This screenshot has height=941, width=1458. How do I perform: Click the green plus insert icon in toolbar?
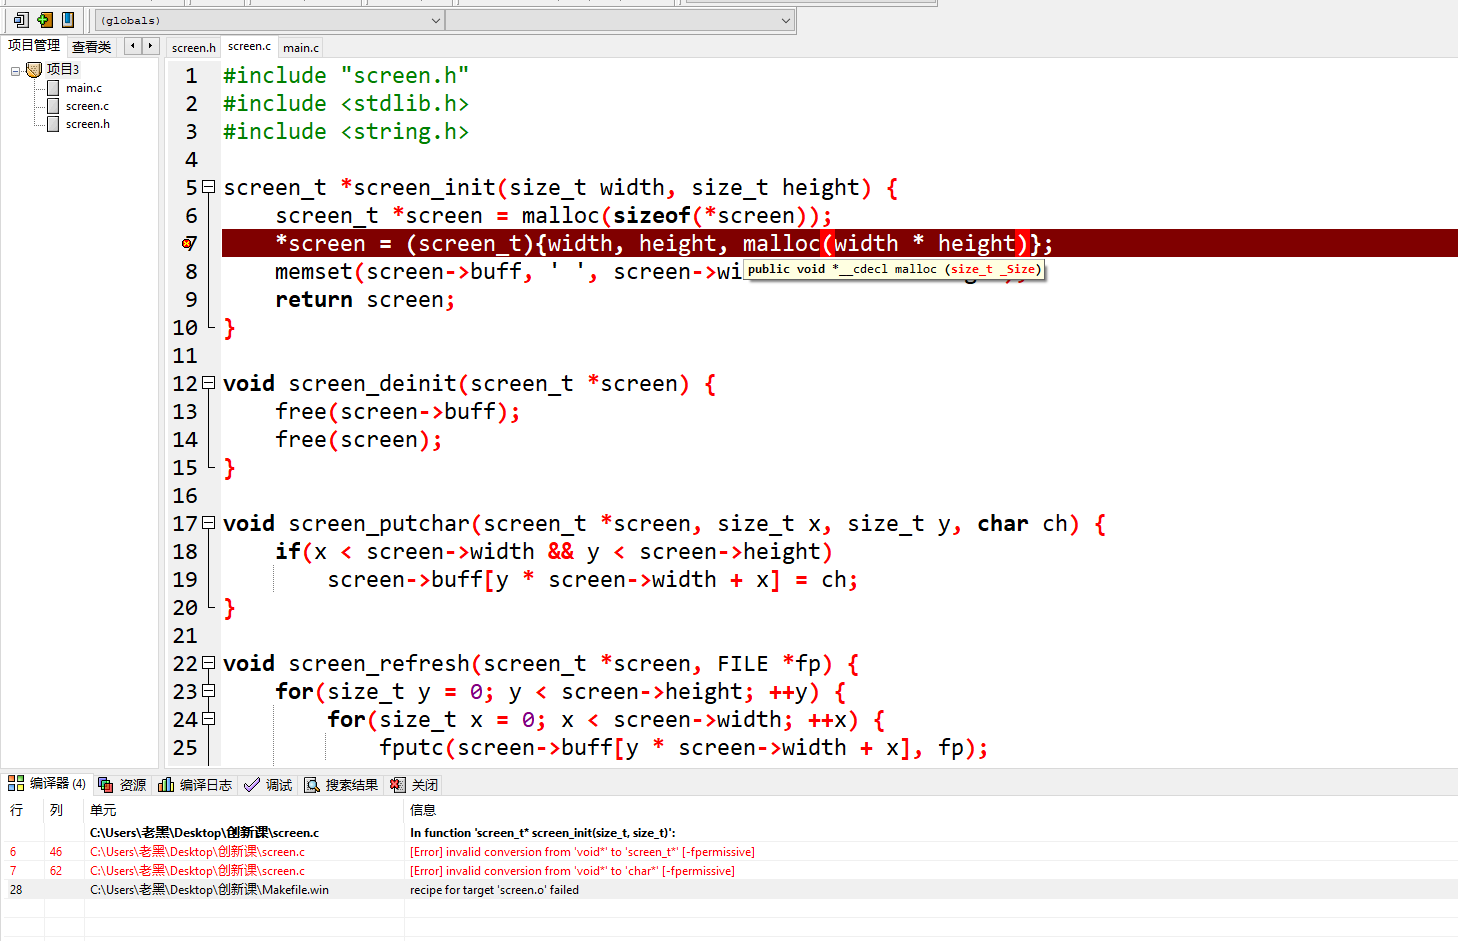[x=44, y=20]
